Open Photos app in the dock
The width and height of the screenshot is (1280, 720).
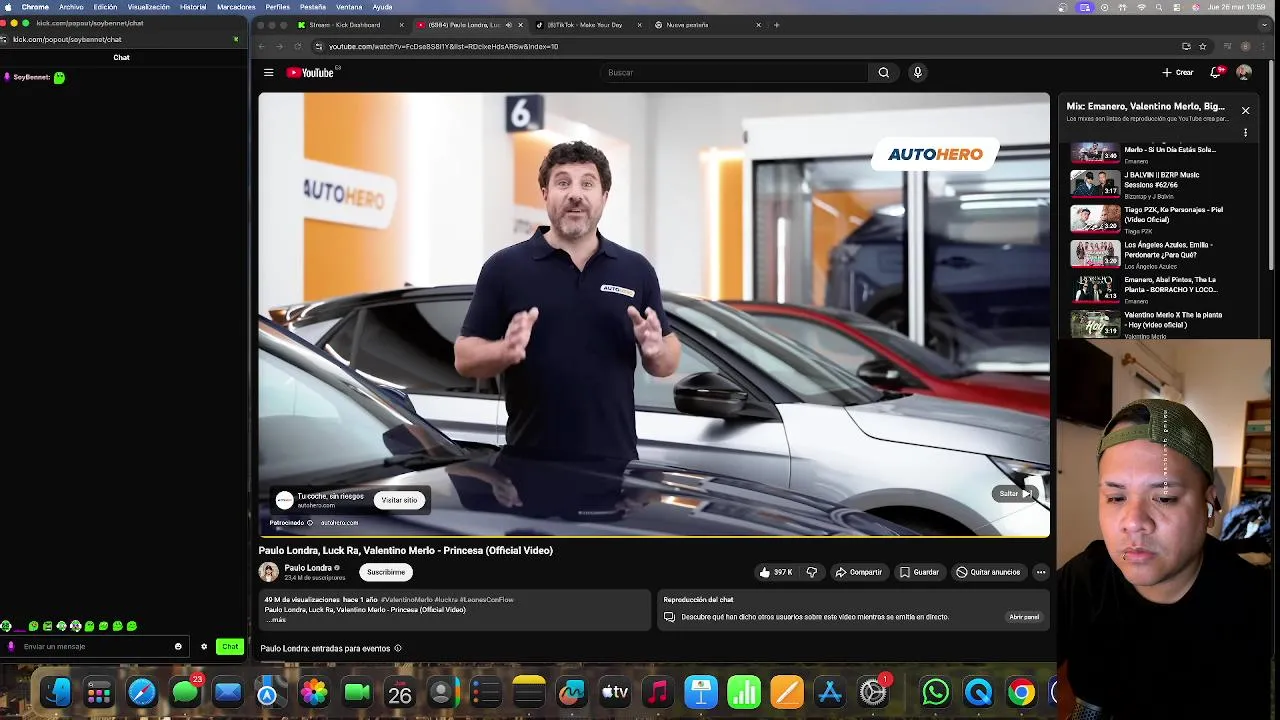tap(314, 692)
